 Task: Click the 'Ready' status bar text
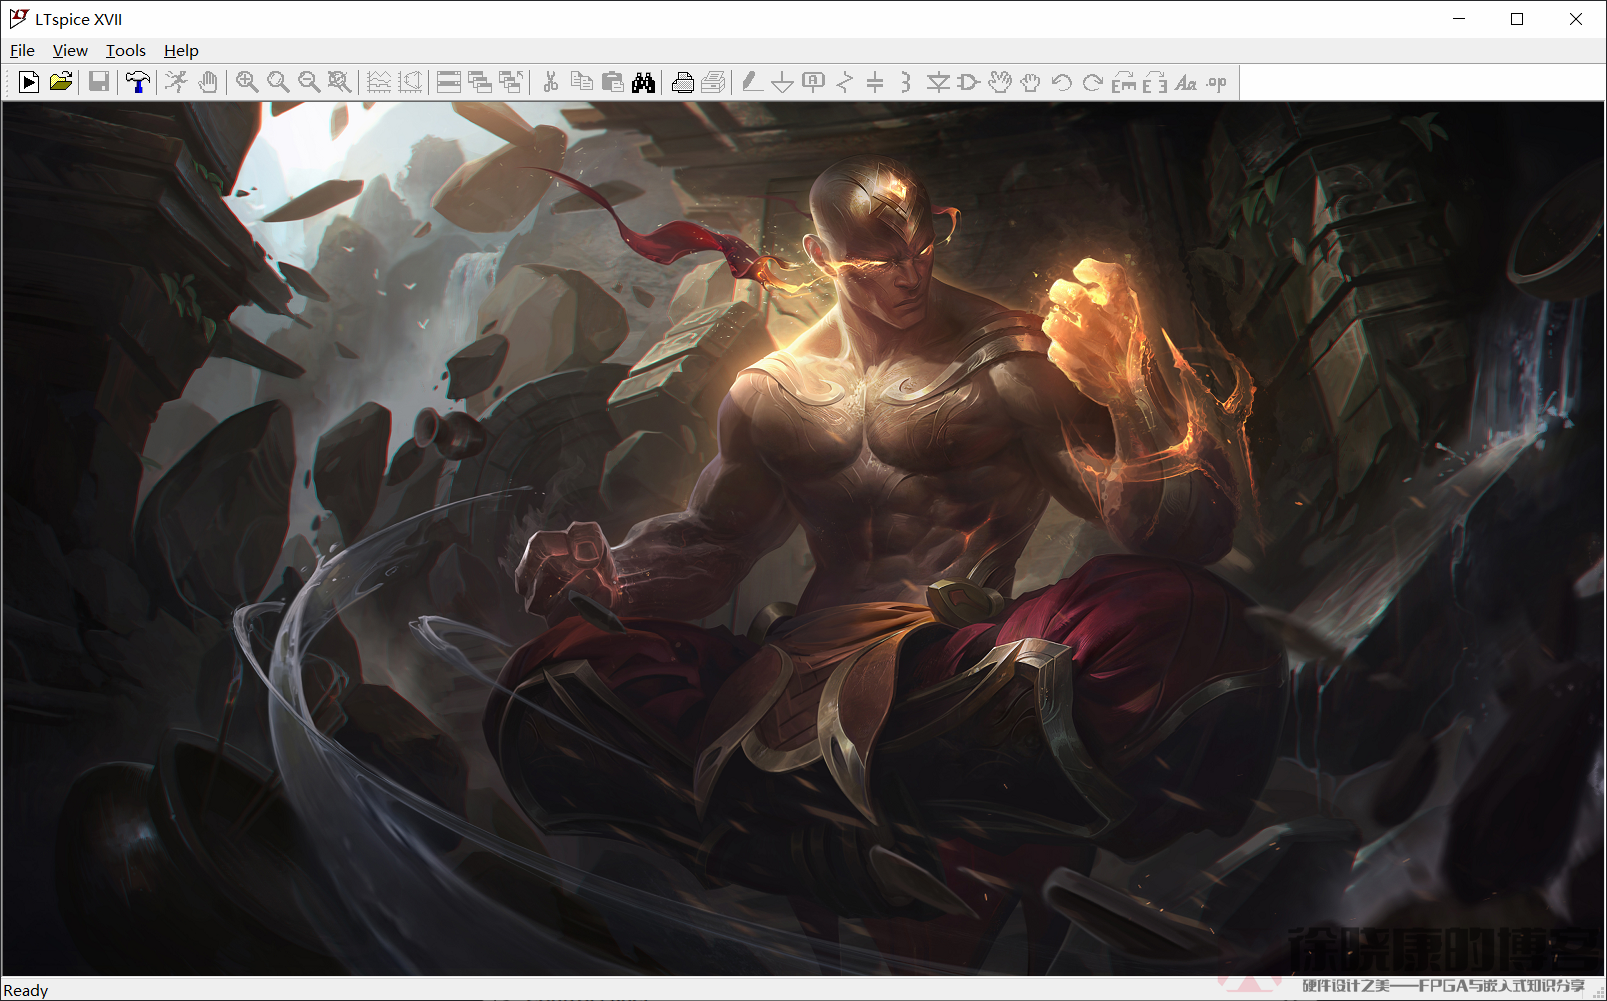[26, 990]
